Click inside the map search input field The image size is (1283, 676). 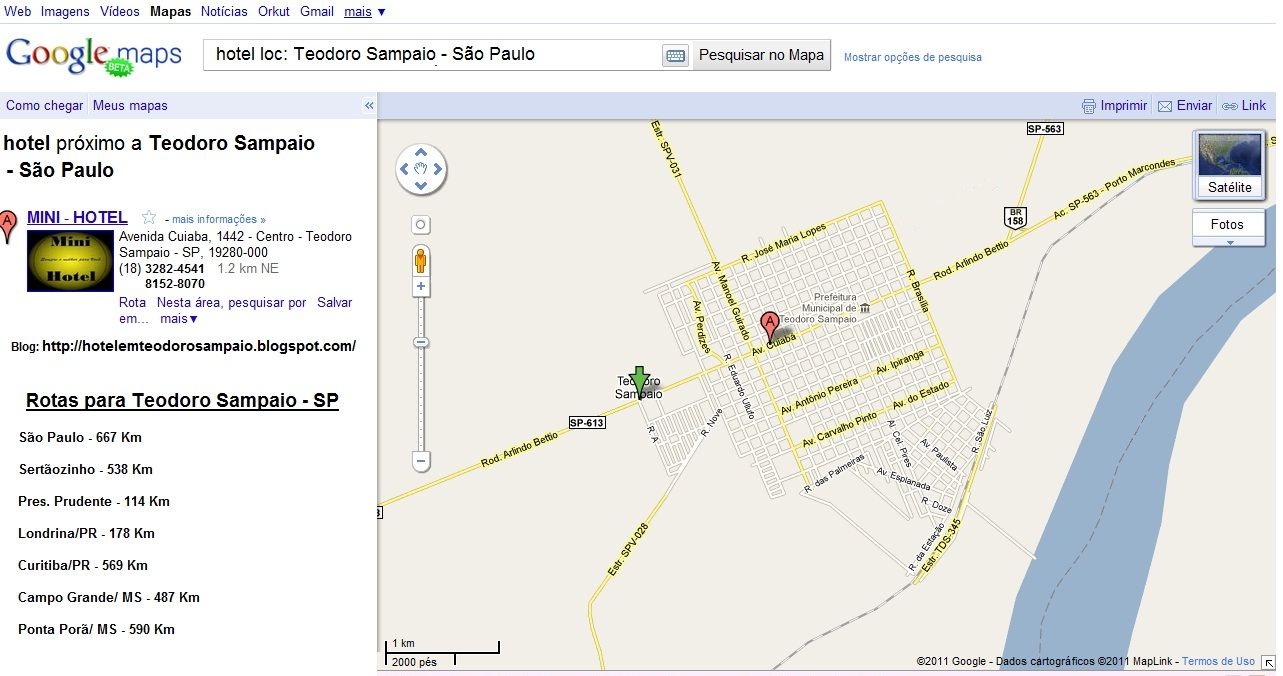click(432, 55)
